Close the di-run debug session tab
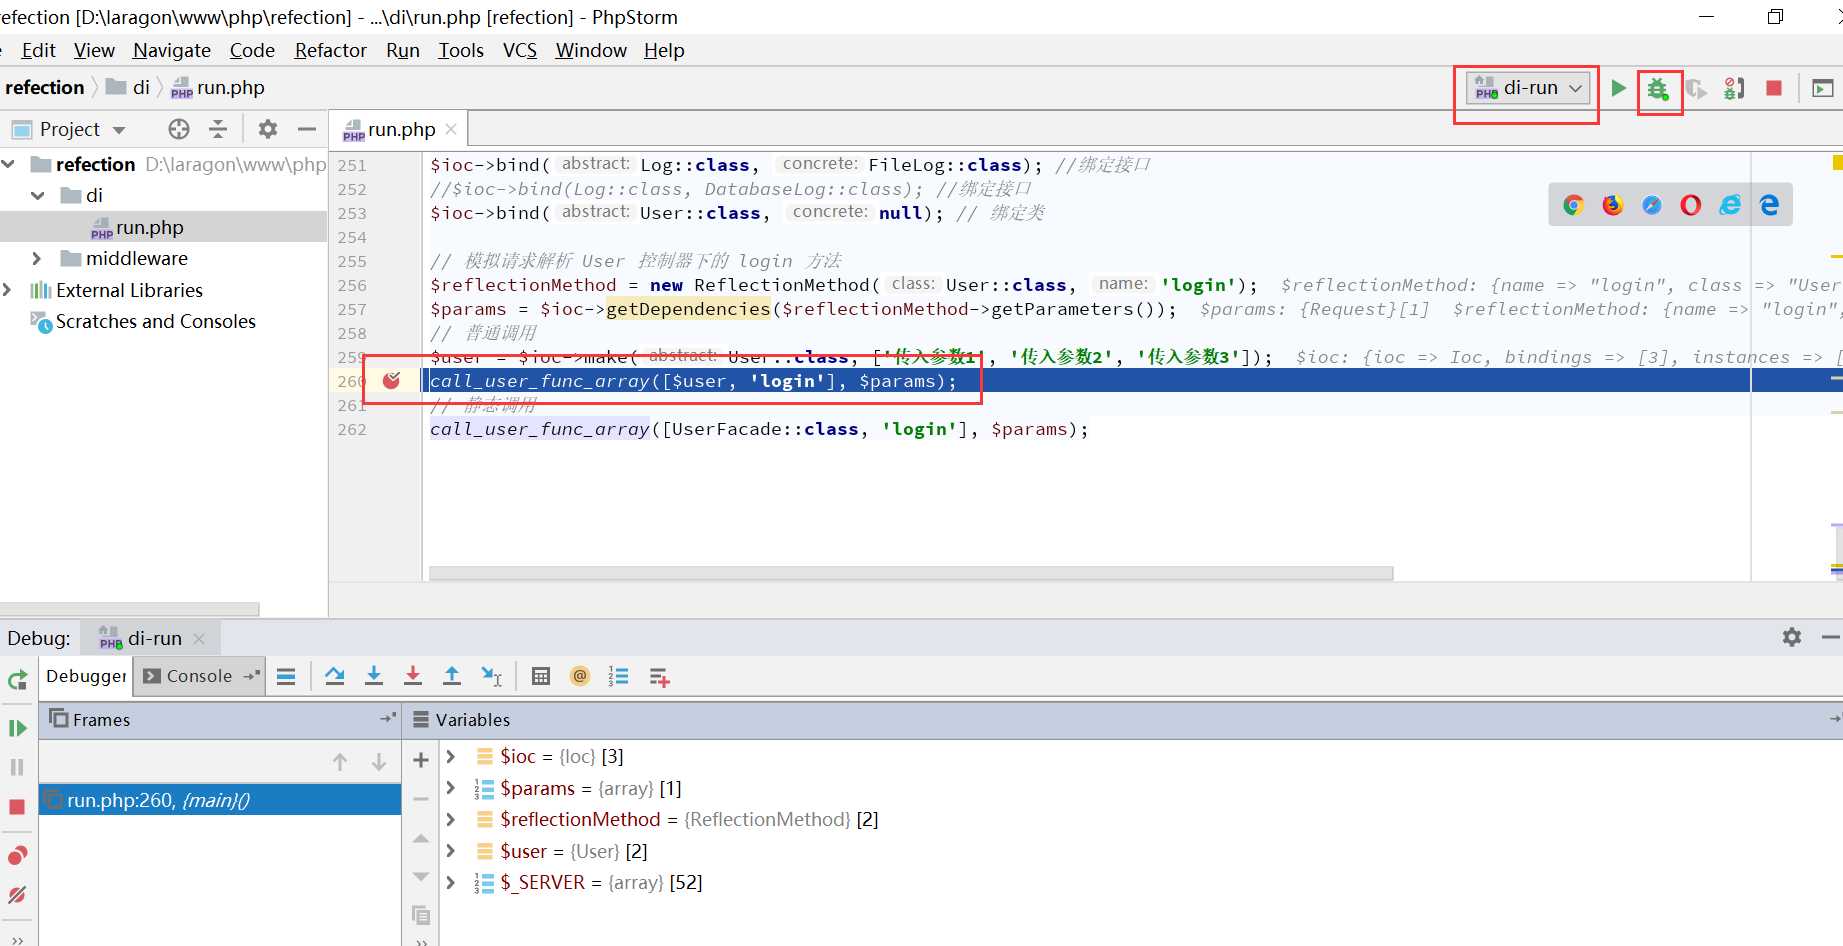Image resolution: width=1843 pixels, height=946 pixels. coord(199,639)
